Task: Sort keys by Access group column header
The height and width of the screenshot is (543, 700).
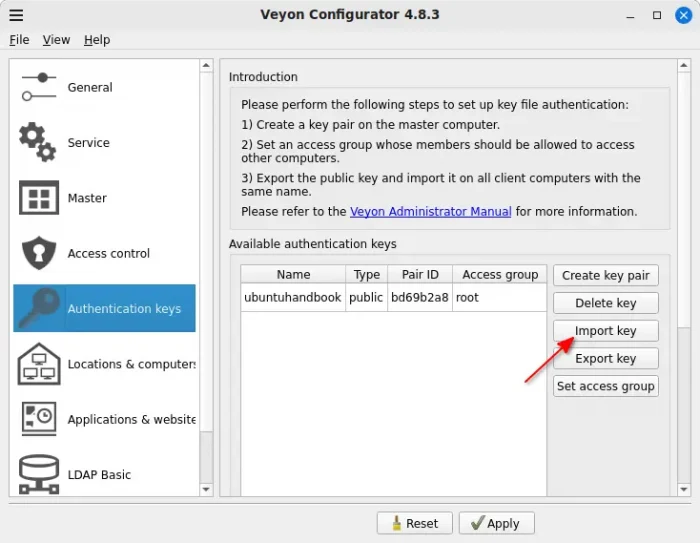Action: pyautogui.click(x=500, y=274)
